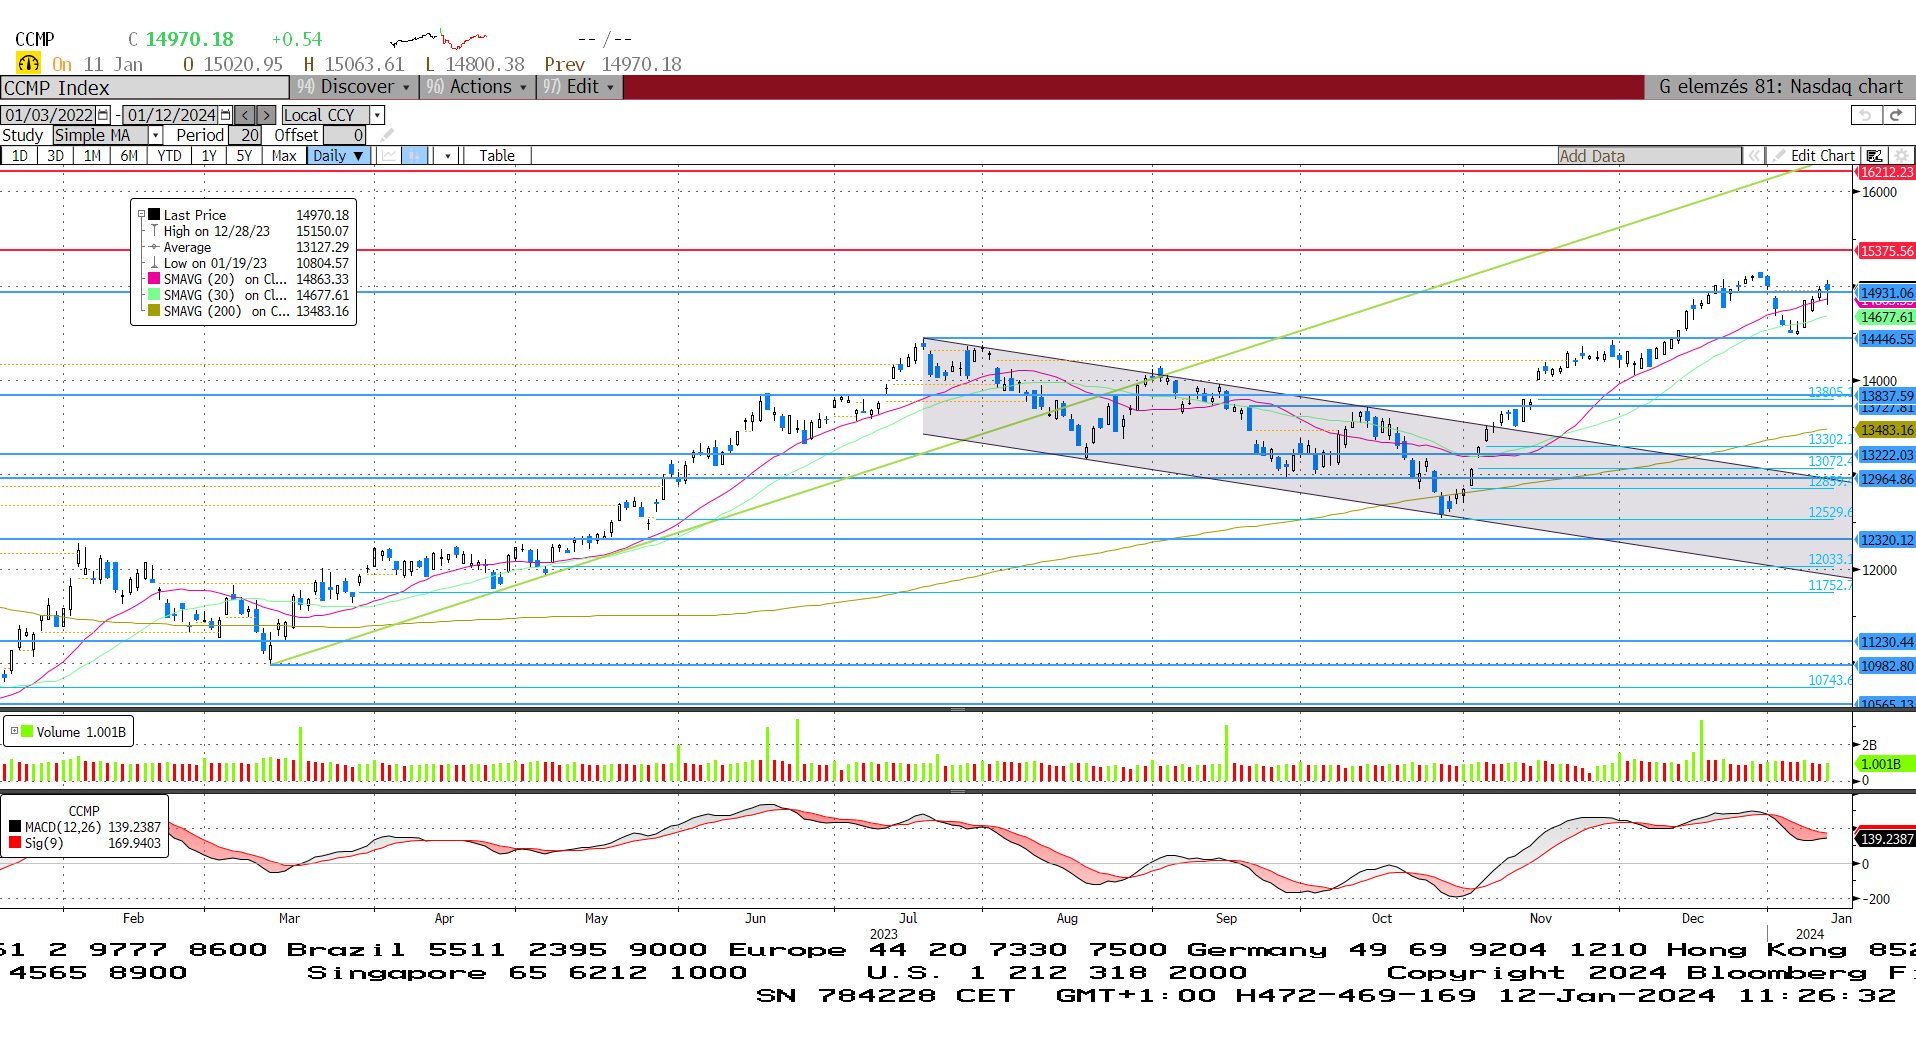This screenshot has height=1051, width=1916.
Task: Click the Add Data input field
Action: [1649, 156]
